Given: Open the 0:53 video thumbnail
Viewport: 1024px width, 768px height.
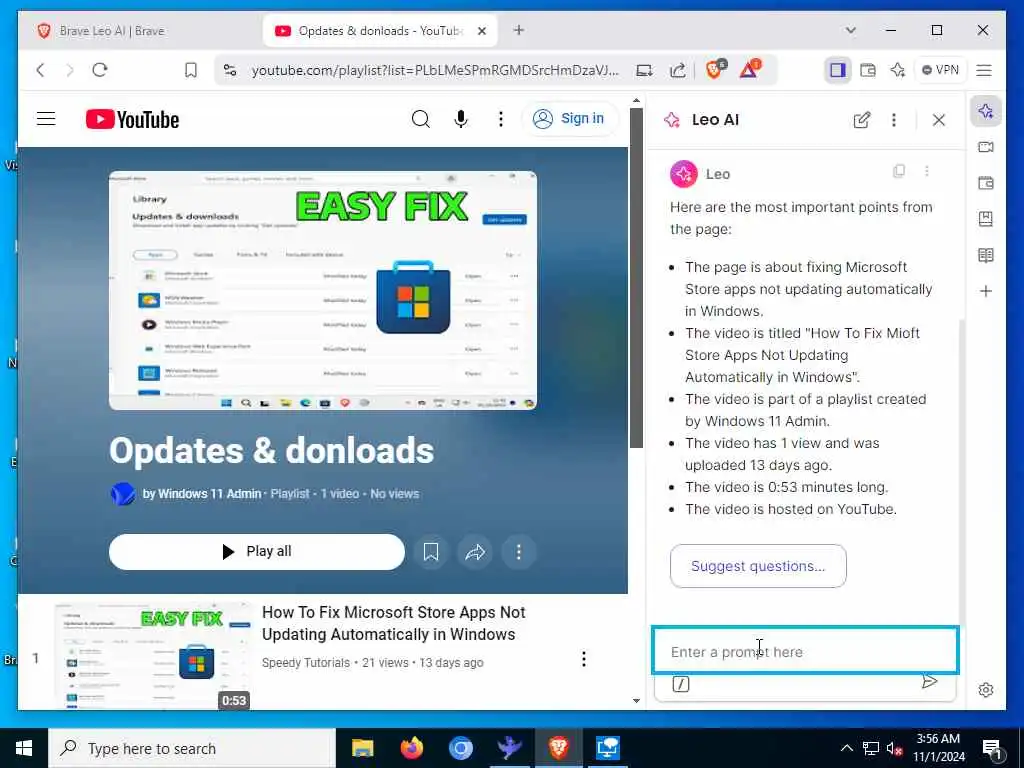Looking at the screenshot, I should pyautogui.click(x=153, y=656).
